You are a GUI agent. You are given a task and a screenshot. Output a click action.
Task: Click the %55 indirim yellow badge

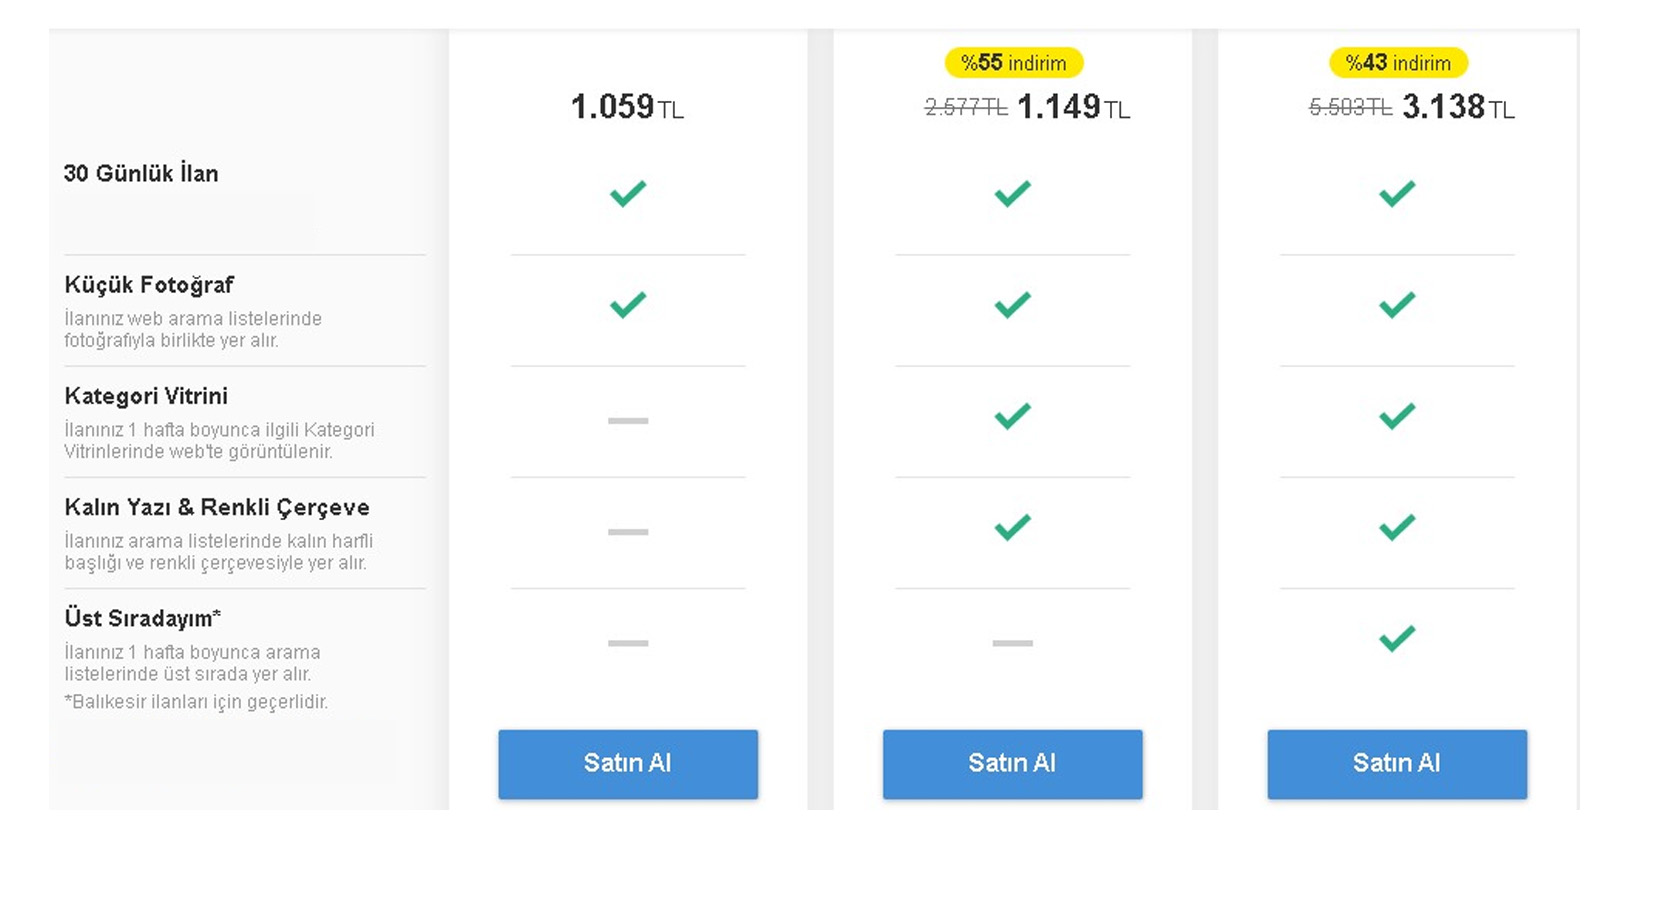tap(1013, 63)
